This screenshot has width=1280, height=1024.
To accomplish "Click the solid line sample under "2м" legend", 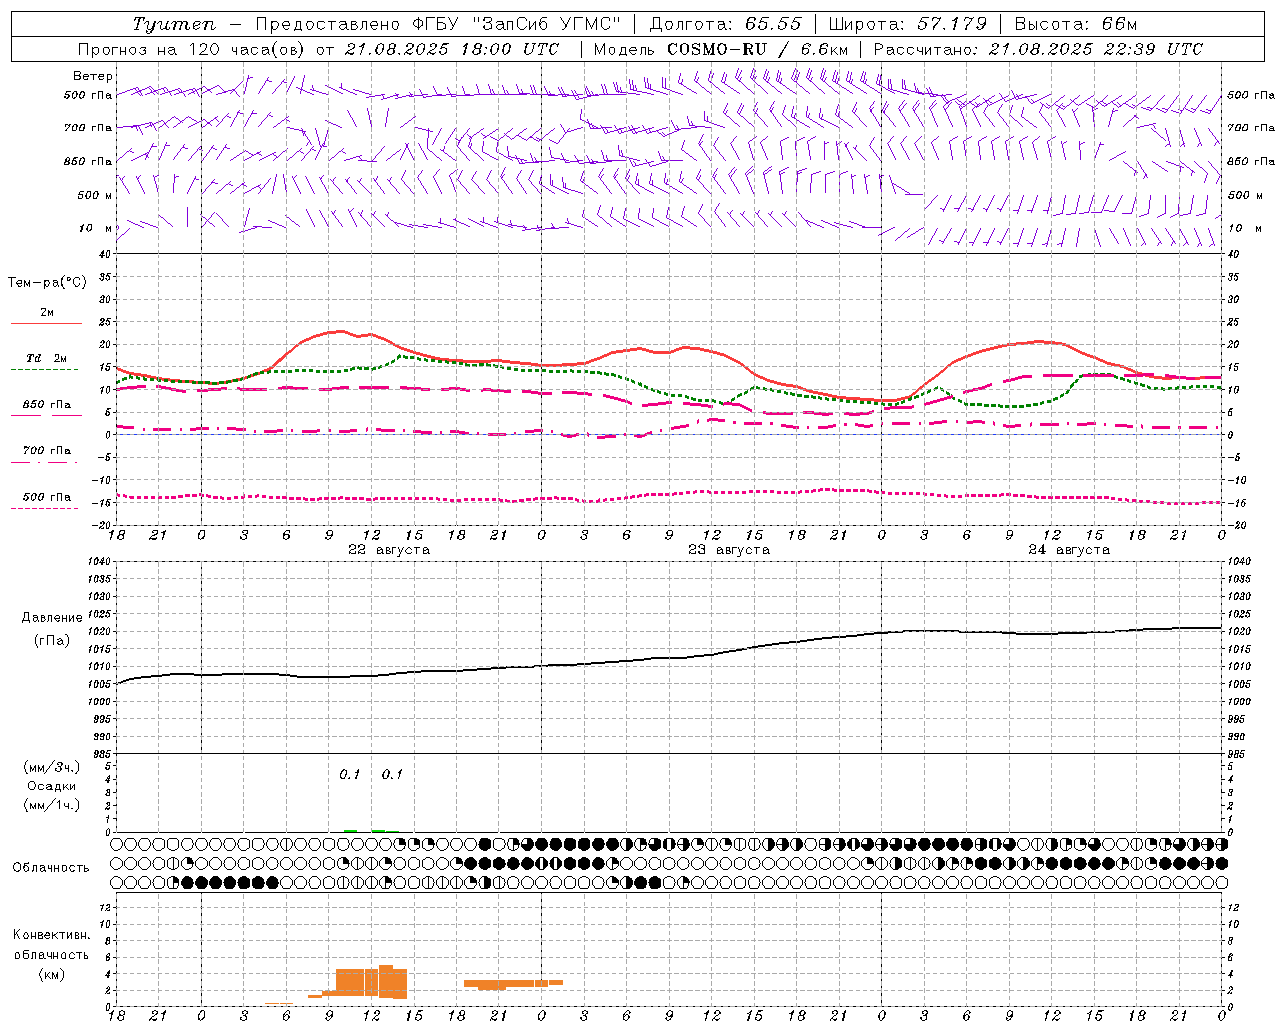I will pos(46,324).
